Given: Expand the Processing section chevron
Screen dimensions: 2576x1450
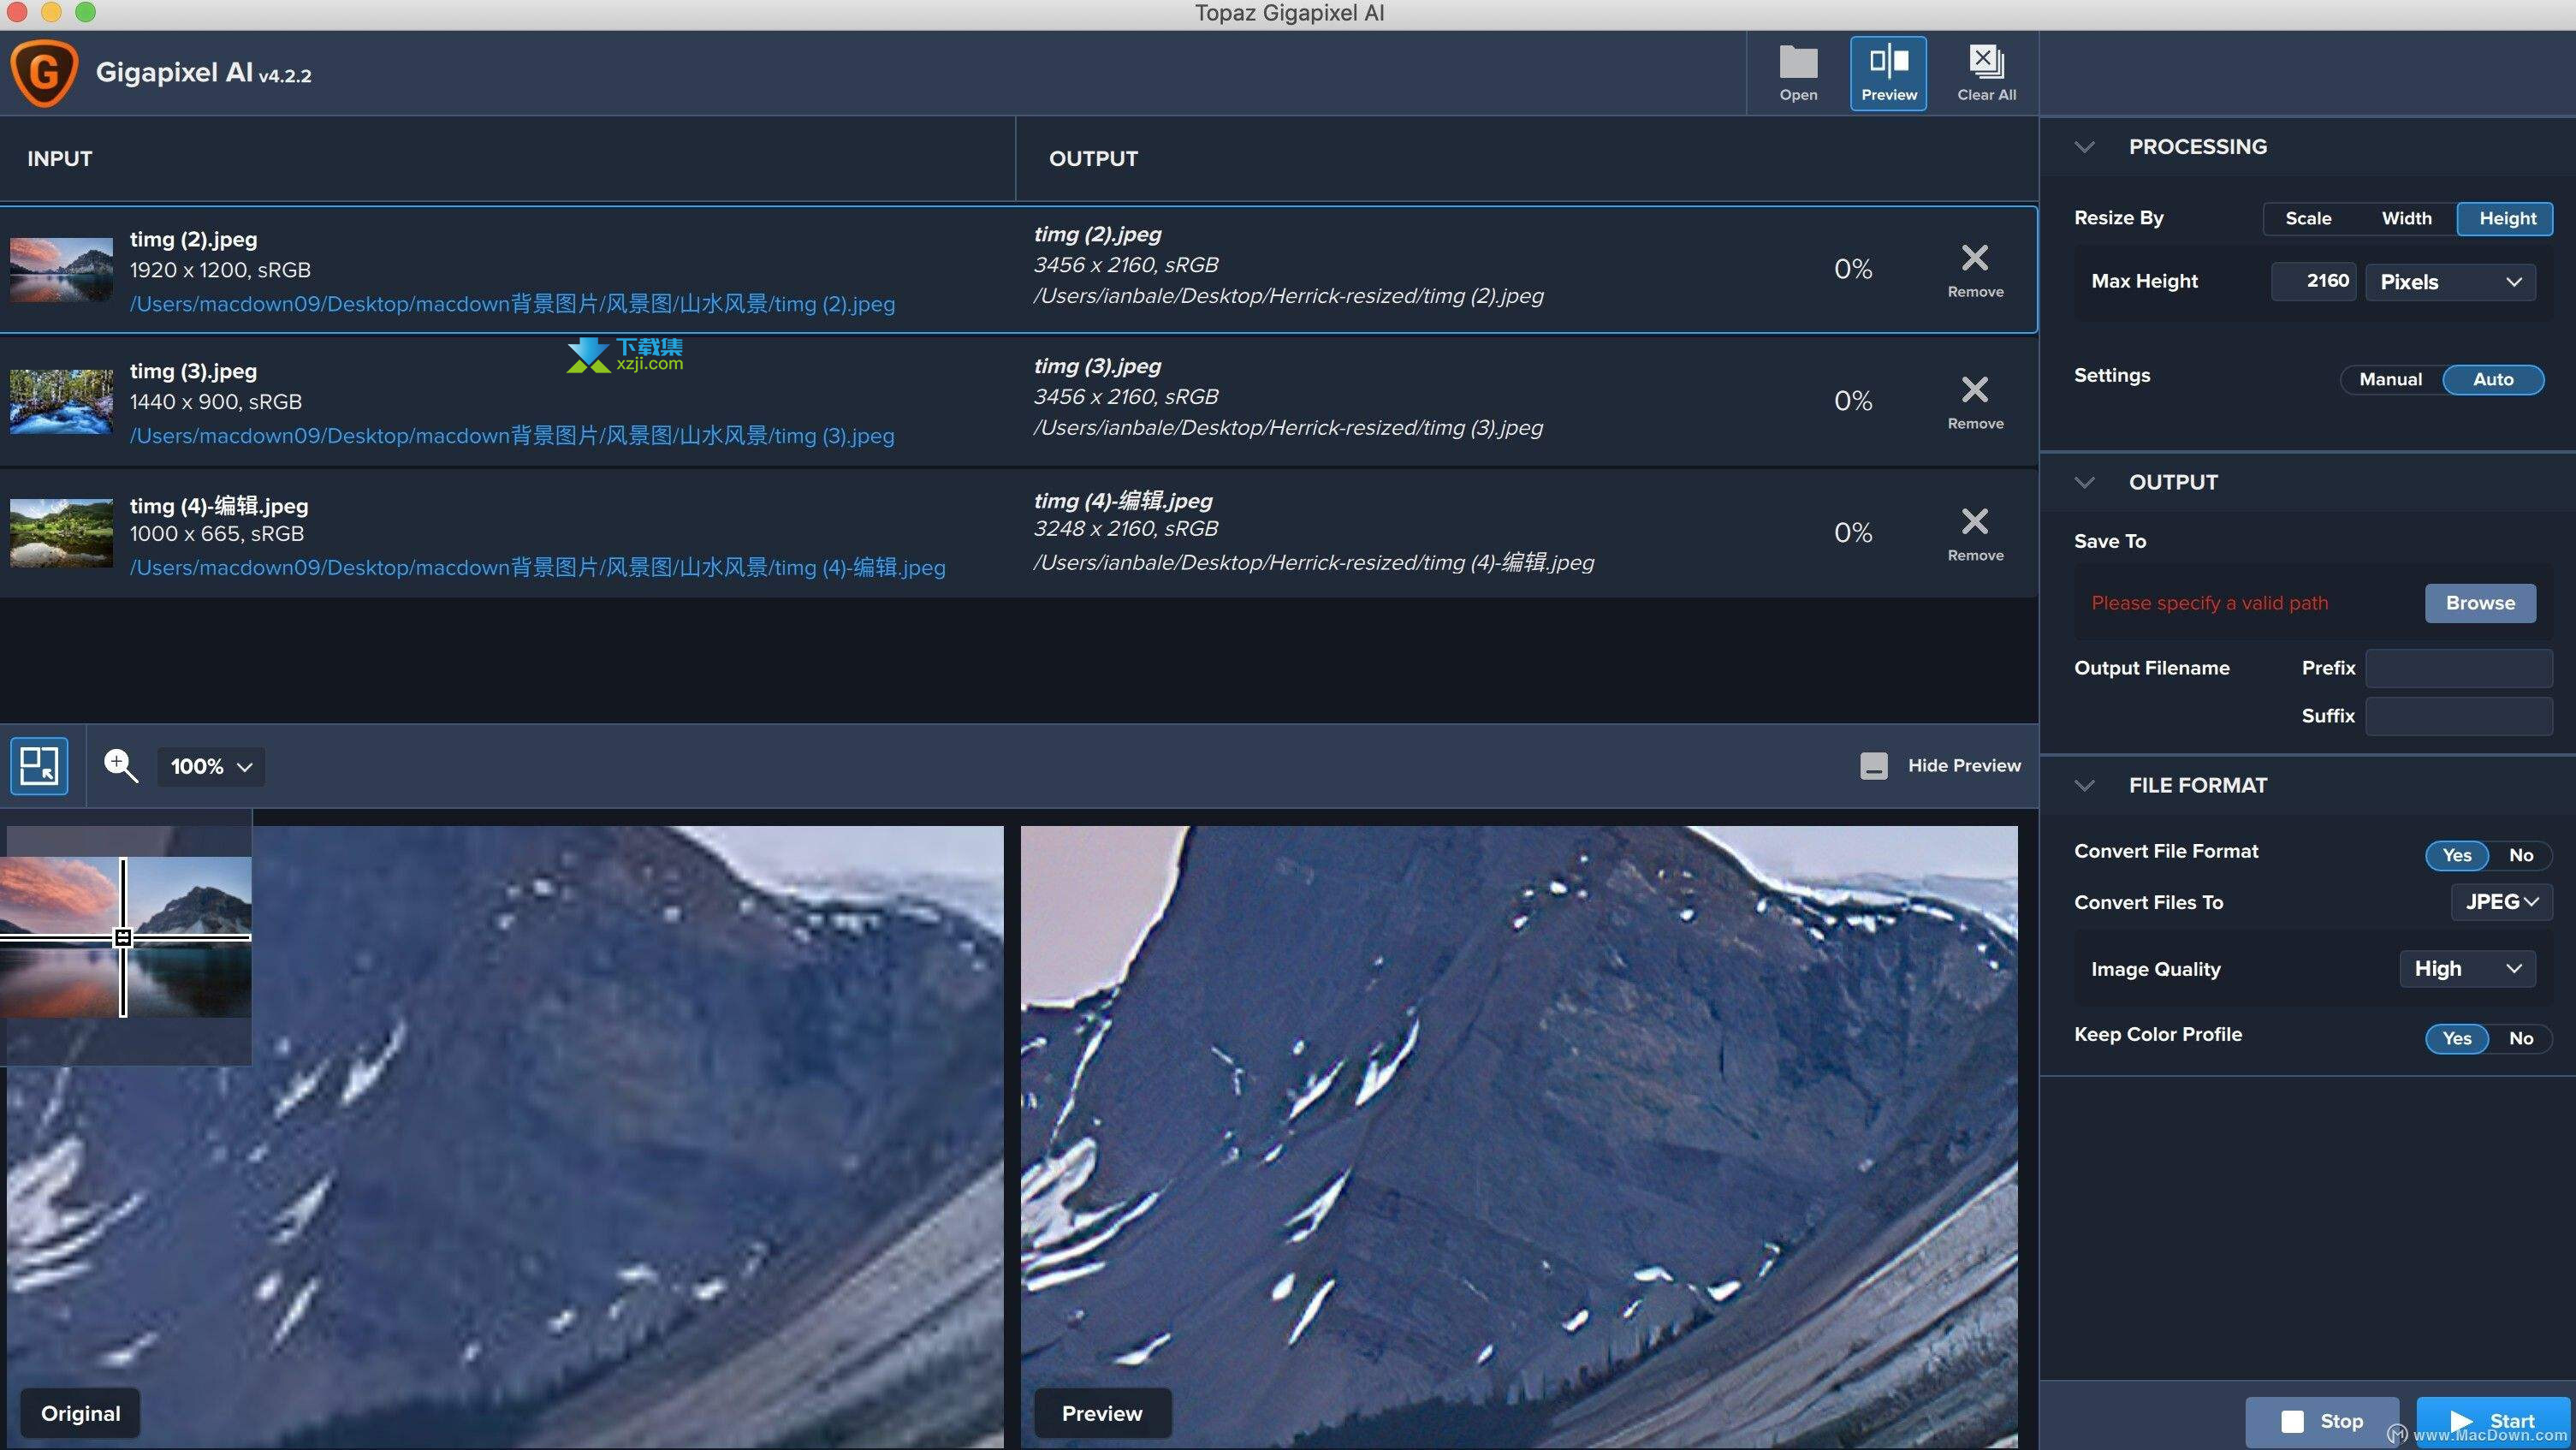Looking at the screenshot, I should (x=2084, y=147).
